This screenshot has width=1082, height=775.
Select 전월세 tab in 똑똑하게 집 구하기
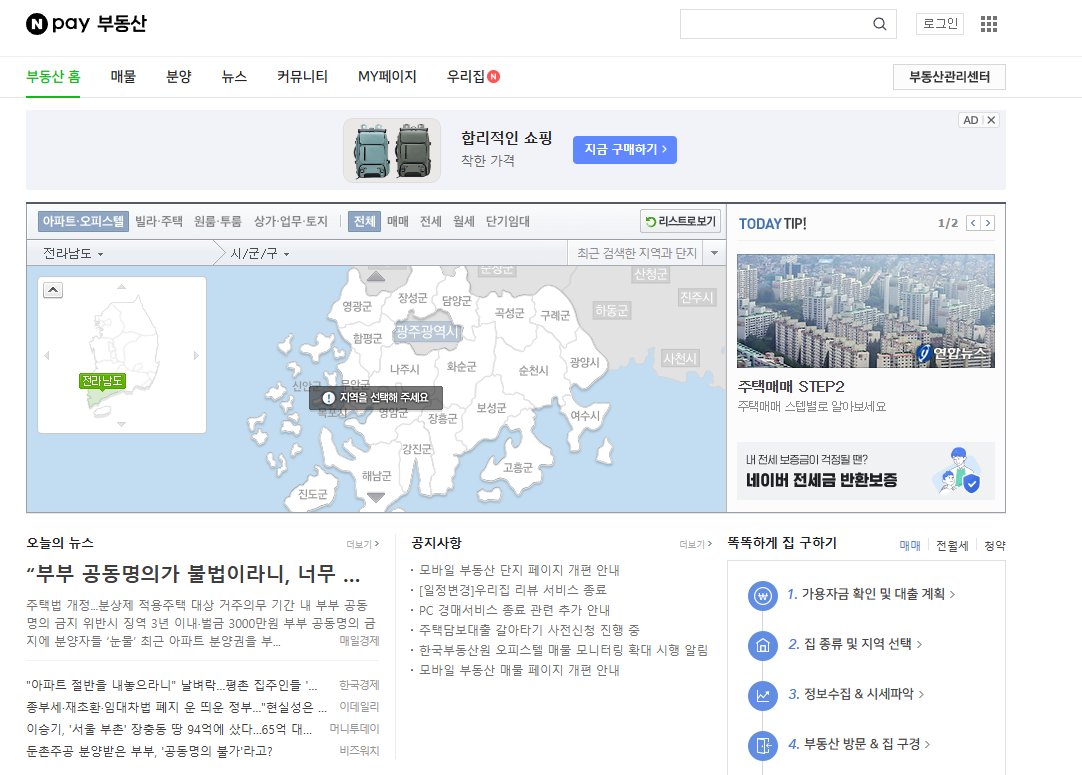pyautogui.click(x=952, y=546)
